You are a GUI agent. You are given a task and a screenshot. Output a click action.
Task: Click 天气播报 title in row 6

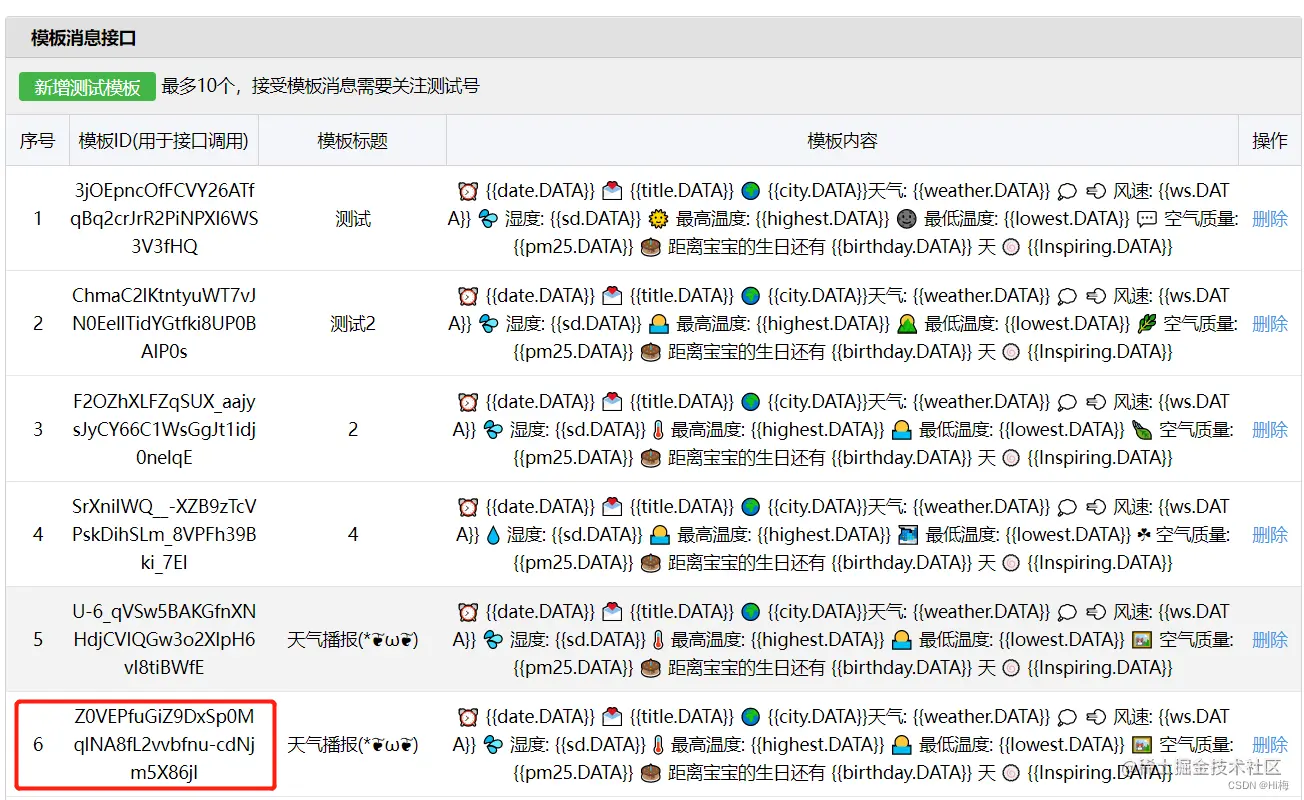[353, 745]
